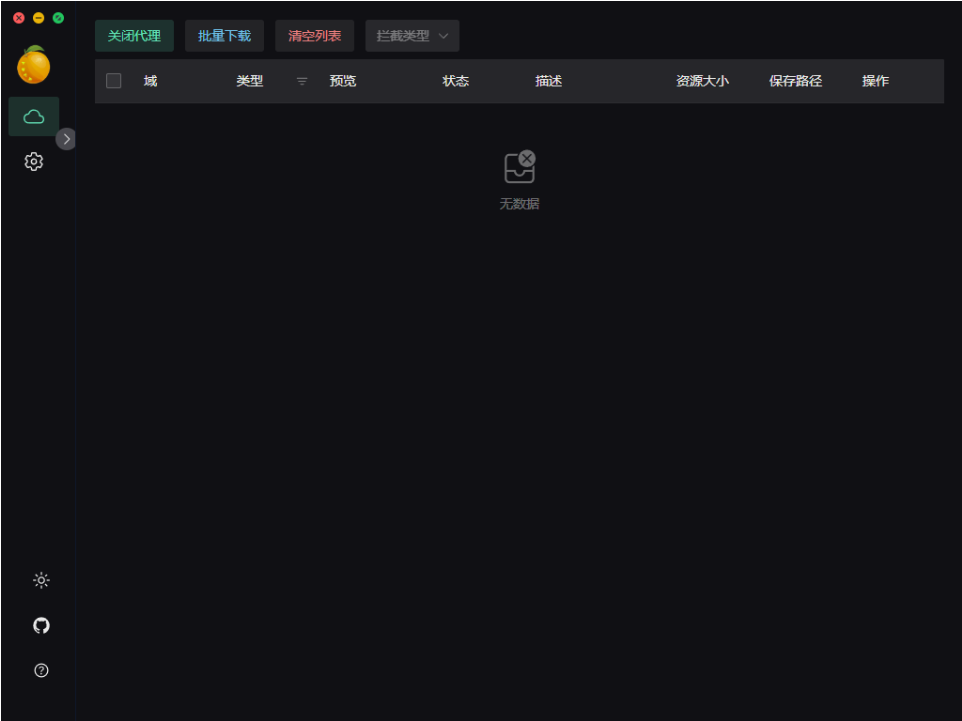Click the 描述 column header
Screen dimensions: 962x721
tap(547, 81)
